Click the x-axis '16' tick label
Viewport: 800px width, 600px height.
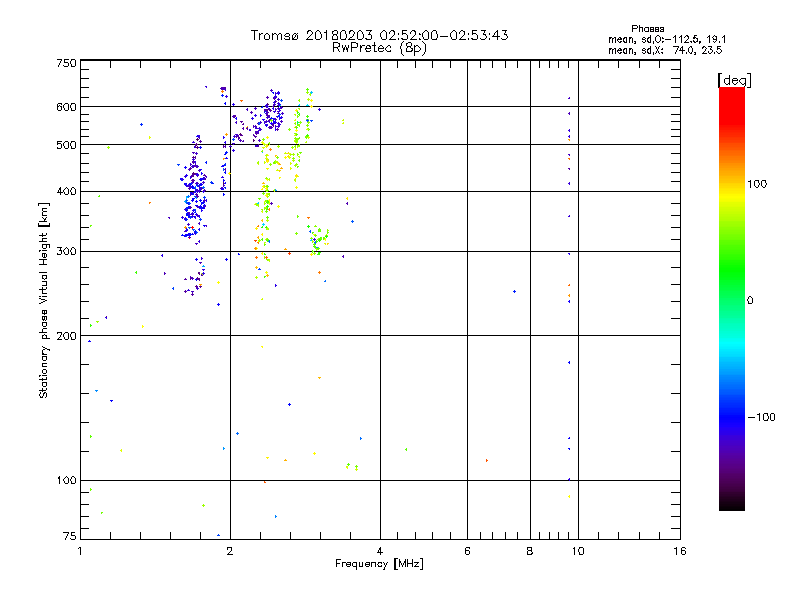coord(680,551)
